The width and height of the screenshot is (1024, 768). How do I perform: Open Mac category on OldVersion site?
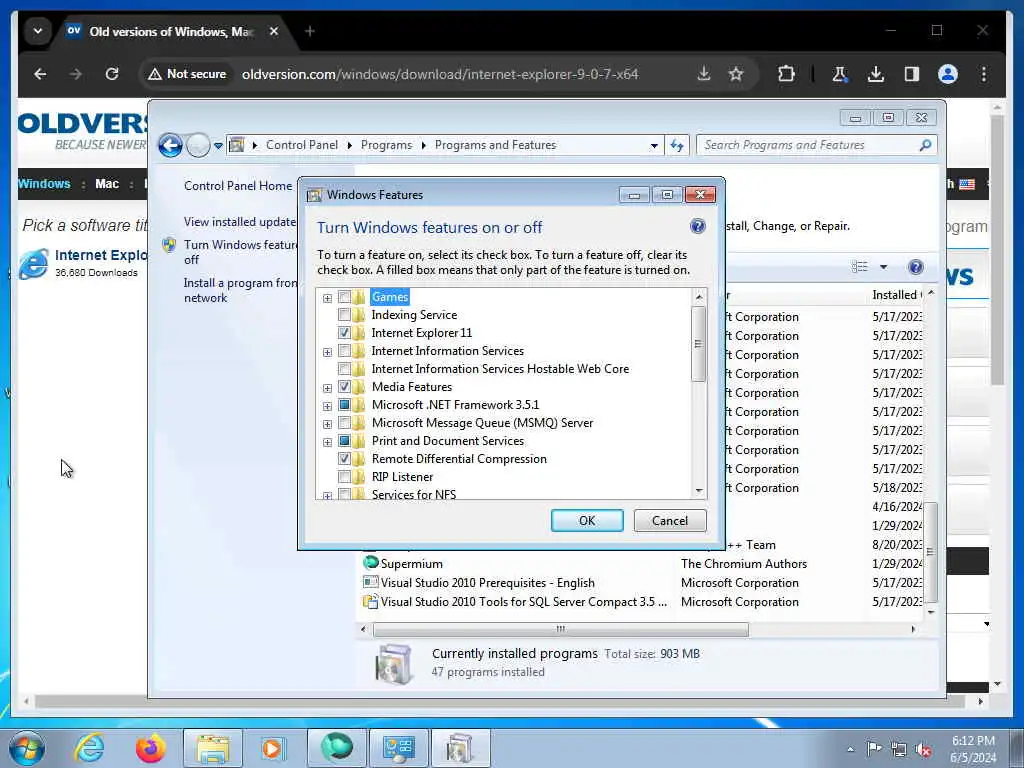(x=107, y=184)
